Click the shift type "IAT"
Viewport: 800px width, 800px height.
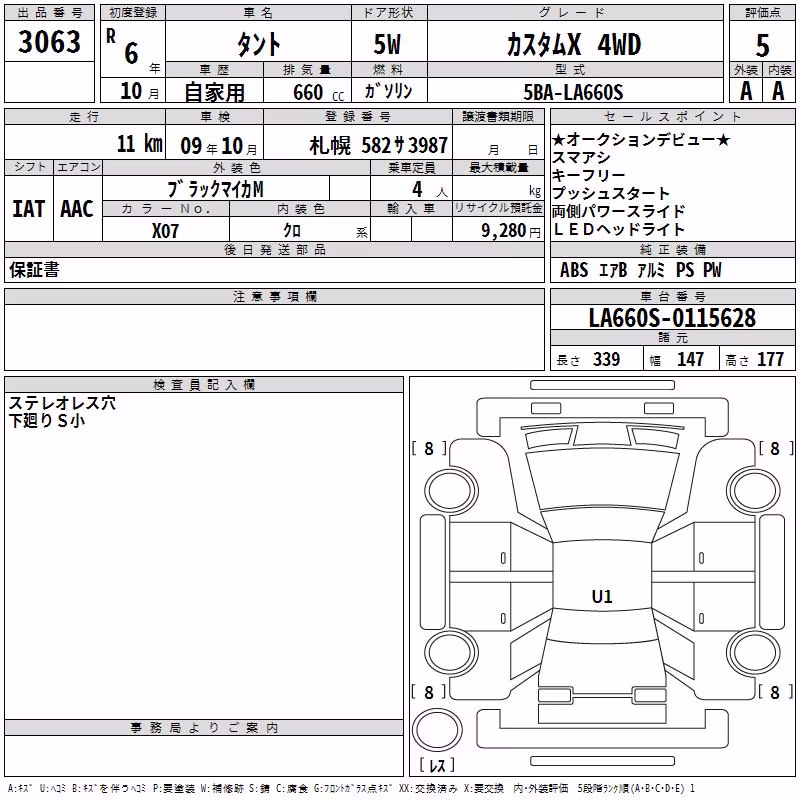[x=29, y=209]
